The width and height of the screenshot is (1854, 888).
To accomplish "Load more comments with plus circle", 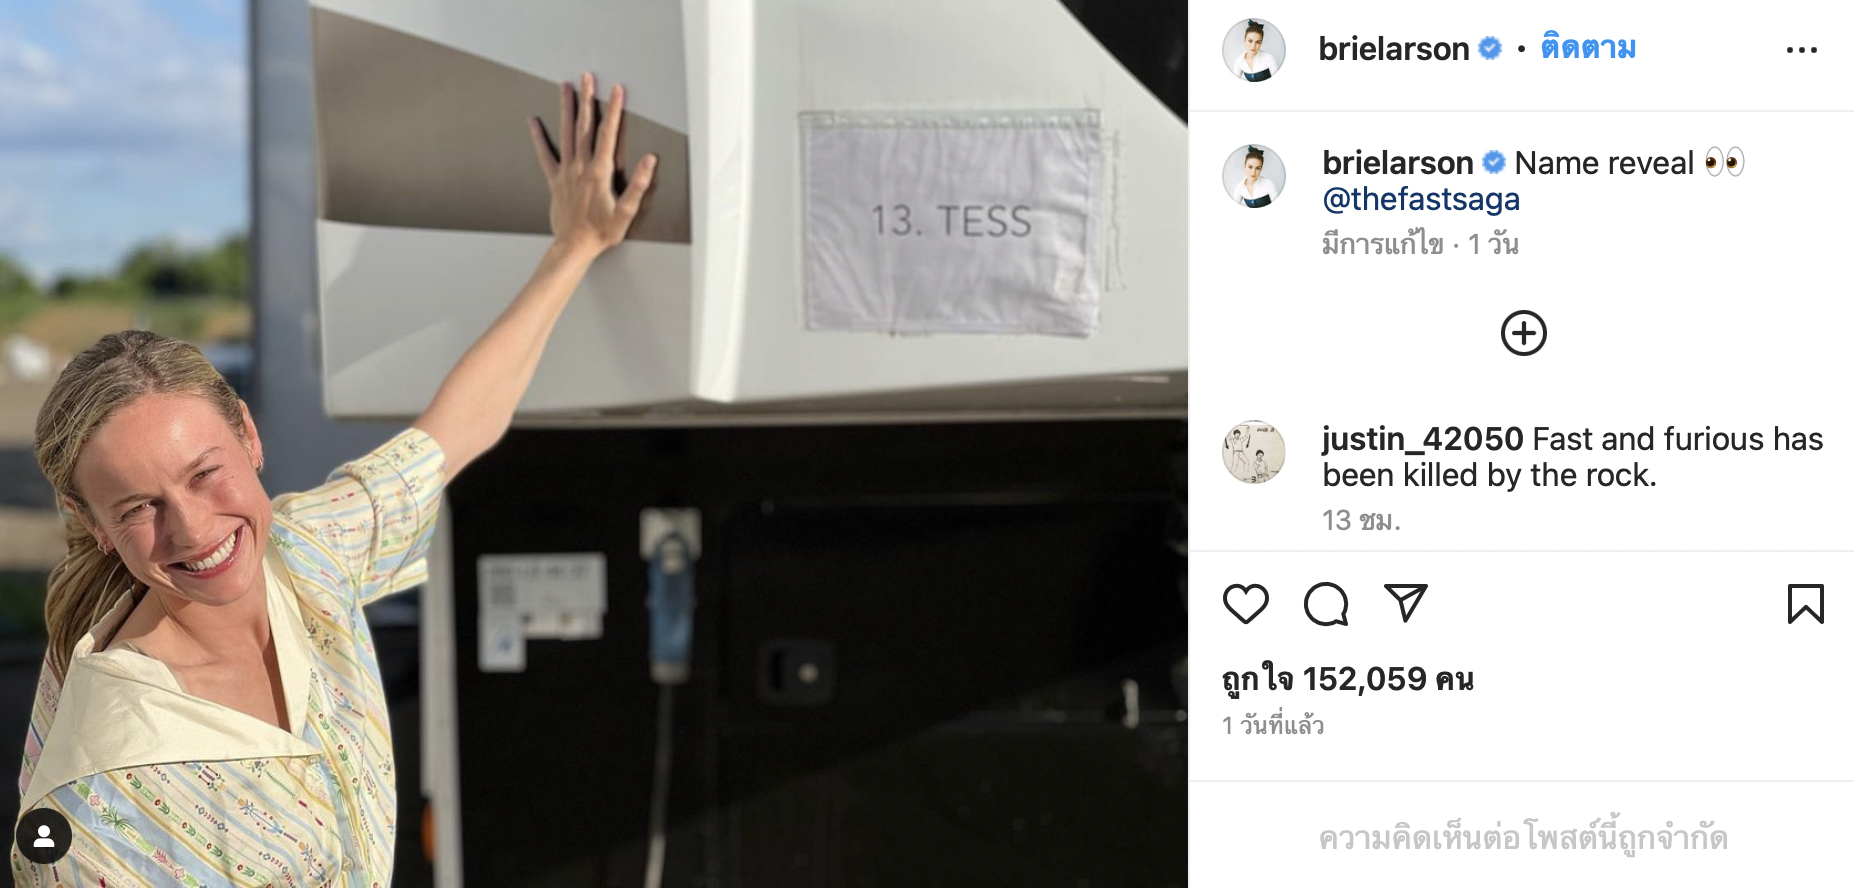I will 1523,333.
